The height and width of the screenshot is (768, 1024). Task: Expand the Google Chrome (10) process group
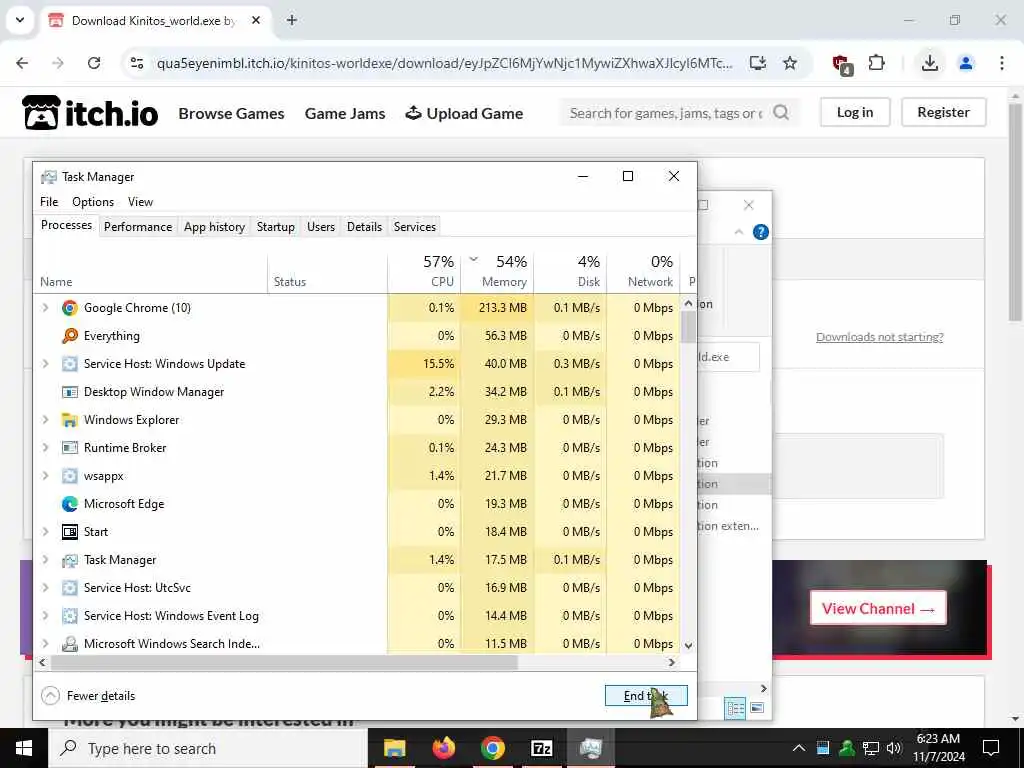(x=46, y=308)
